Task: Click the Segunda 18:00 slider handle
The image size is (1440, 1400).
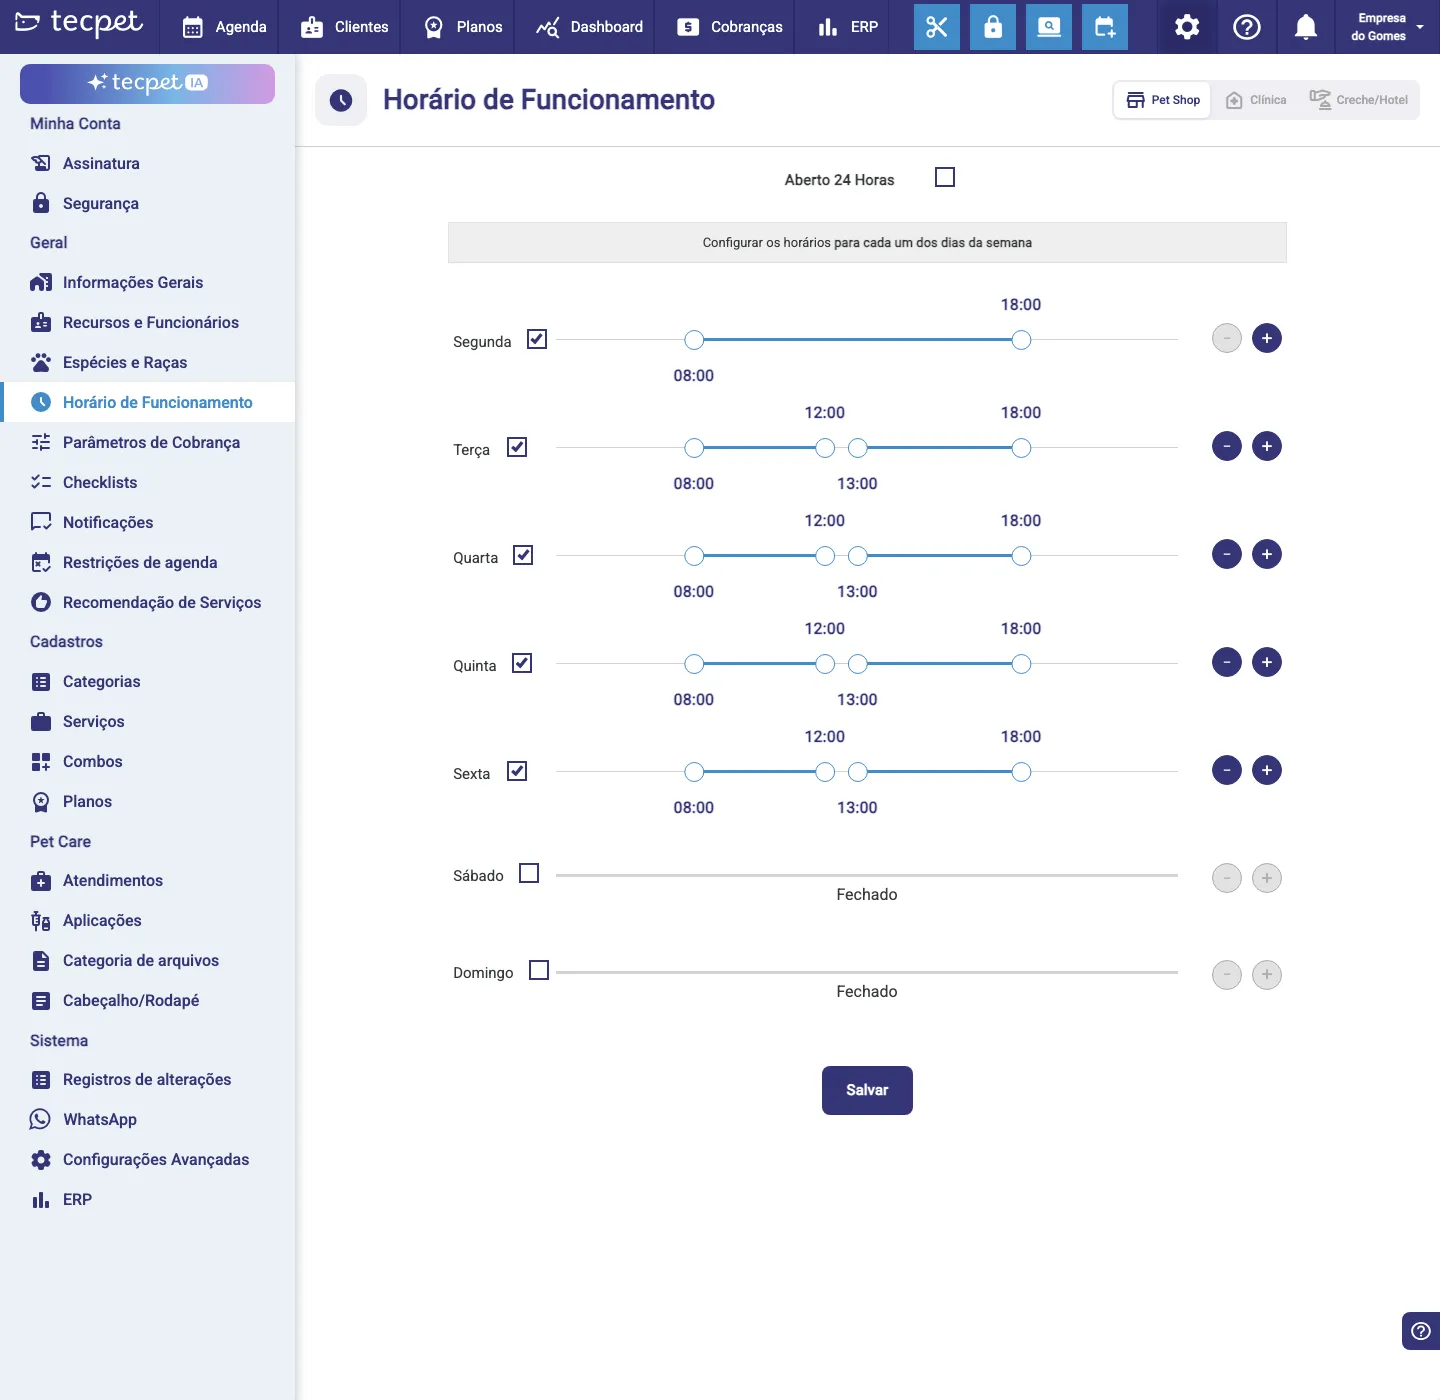Action: coord(1021,340)
